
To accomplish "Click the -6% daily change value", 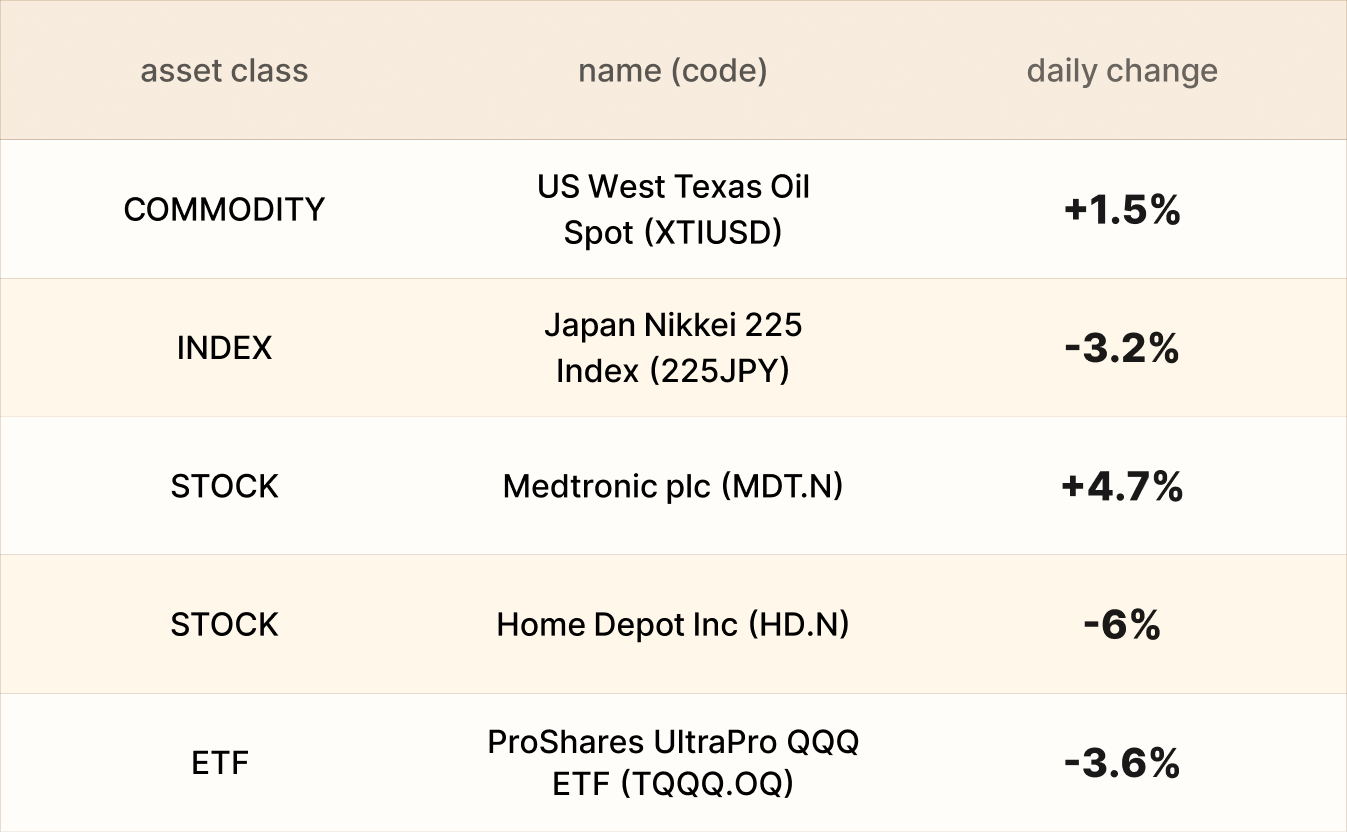I will [1122, 625].
